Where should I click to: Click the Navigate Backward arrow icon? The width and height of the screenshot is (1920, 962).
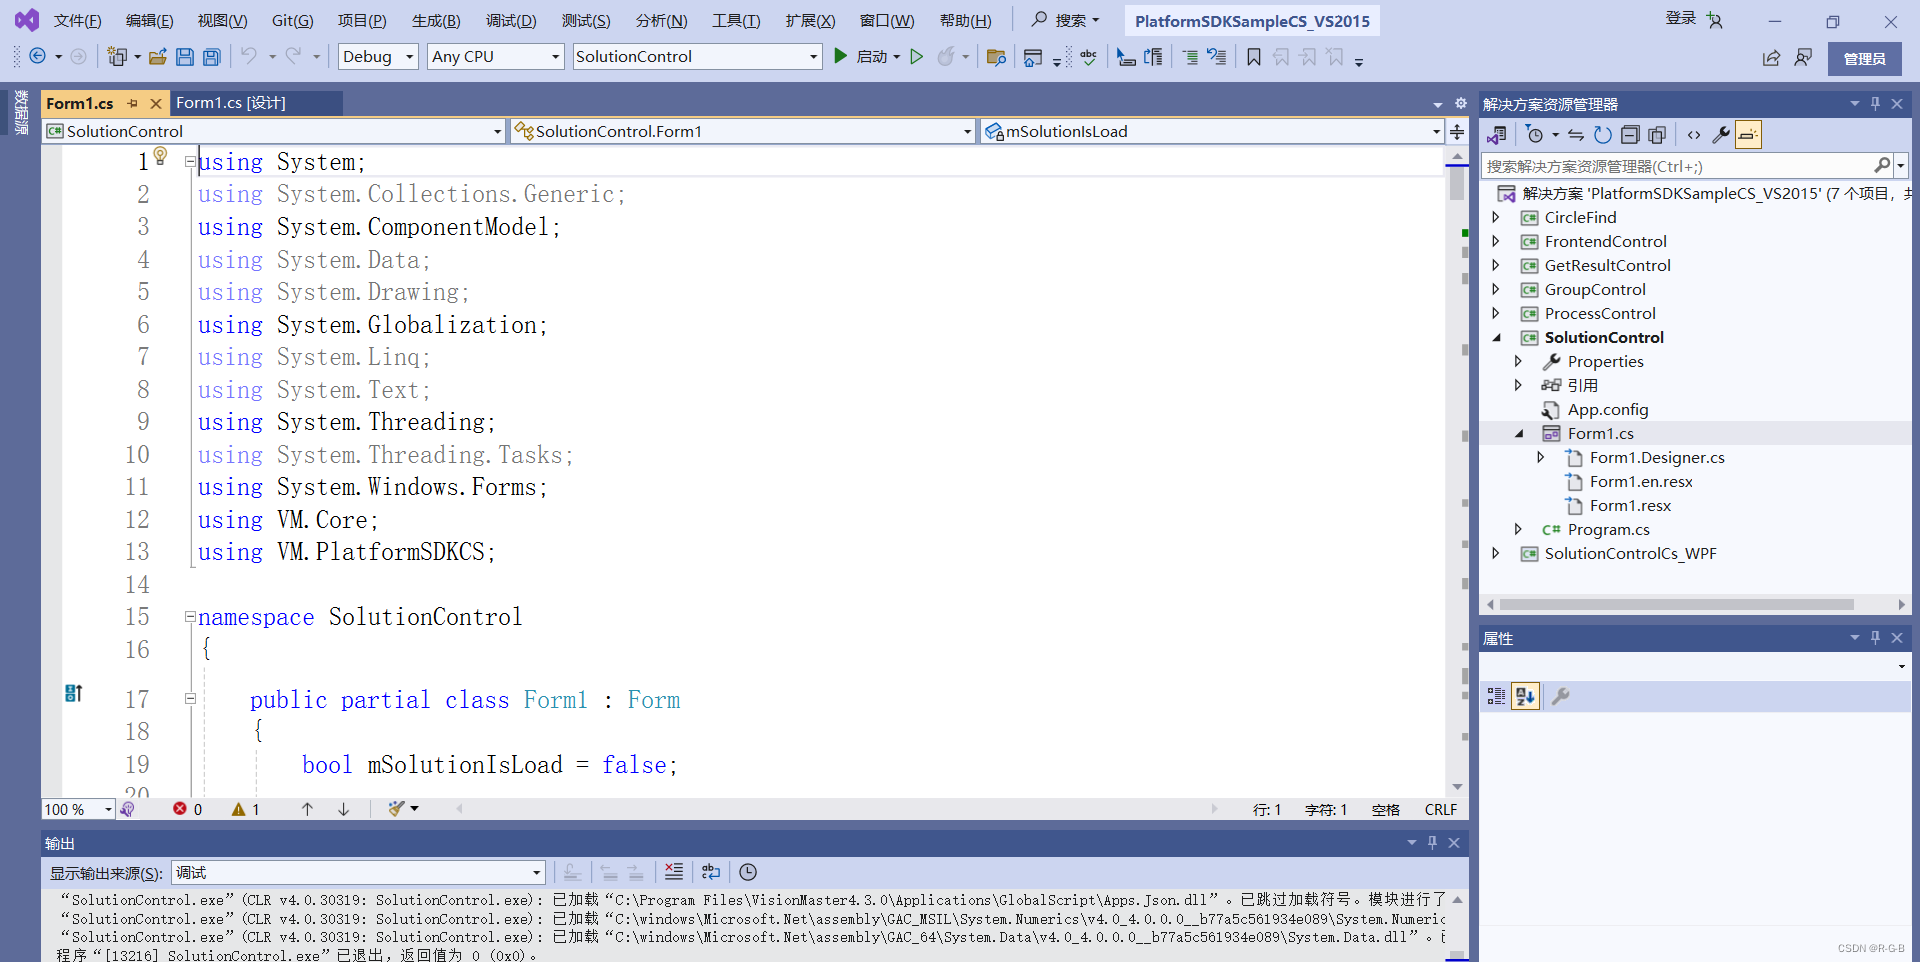point(38,57)
